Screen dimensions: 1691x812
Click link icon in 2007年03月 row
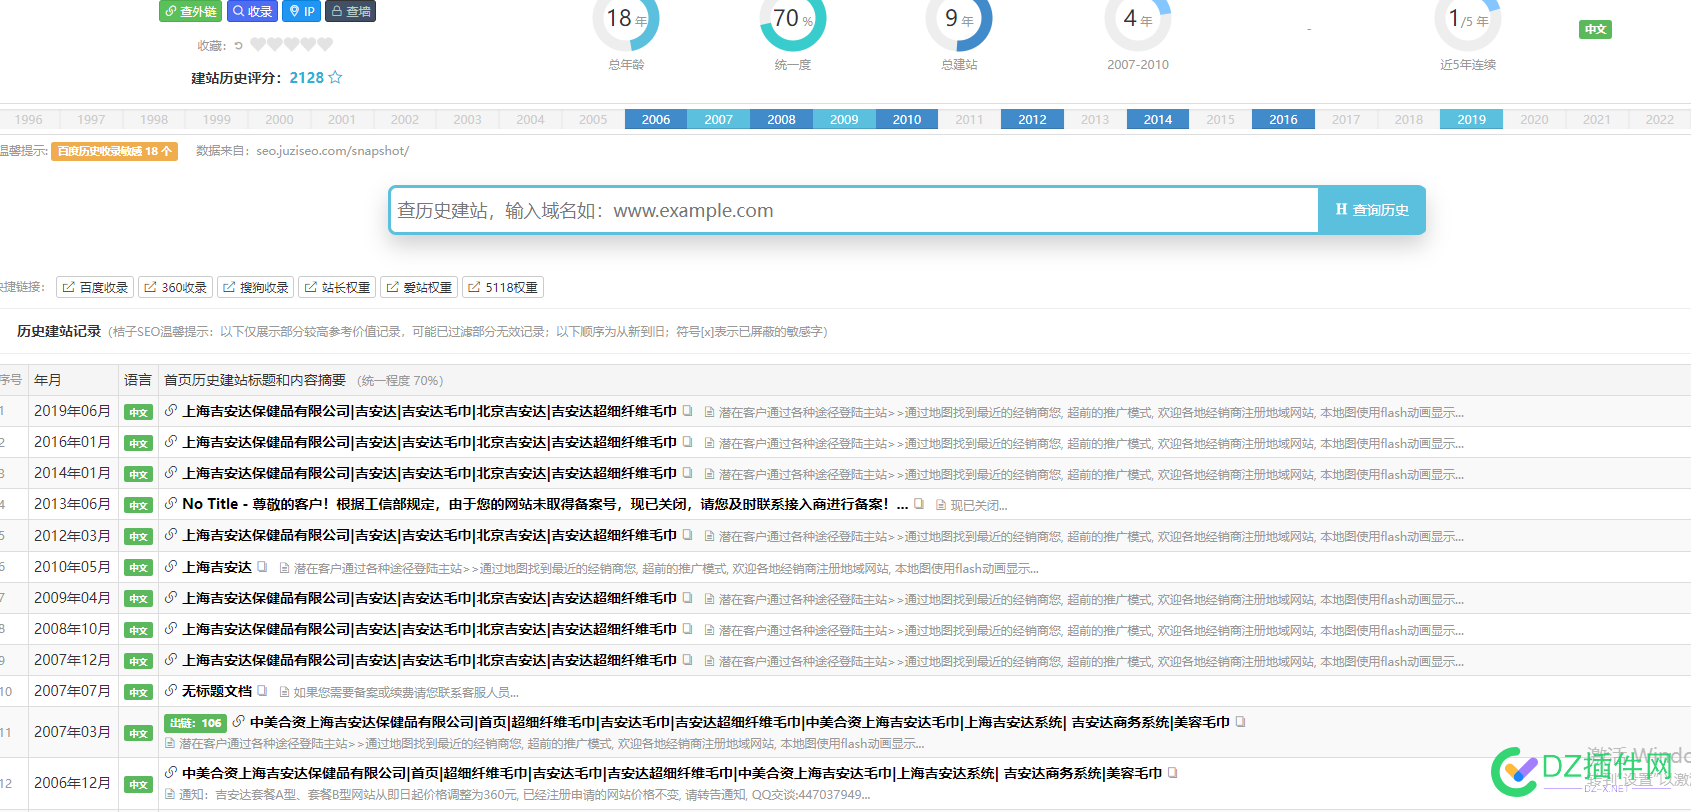[x=239, y=722]
